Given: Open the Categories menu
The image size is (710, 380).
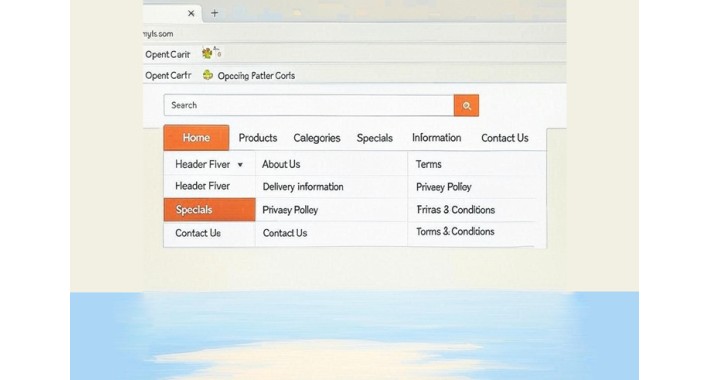Looking at the screenshot, I should [x=317, y=138].
